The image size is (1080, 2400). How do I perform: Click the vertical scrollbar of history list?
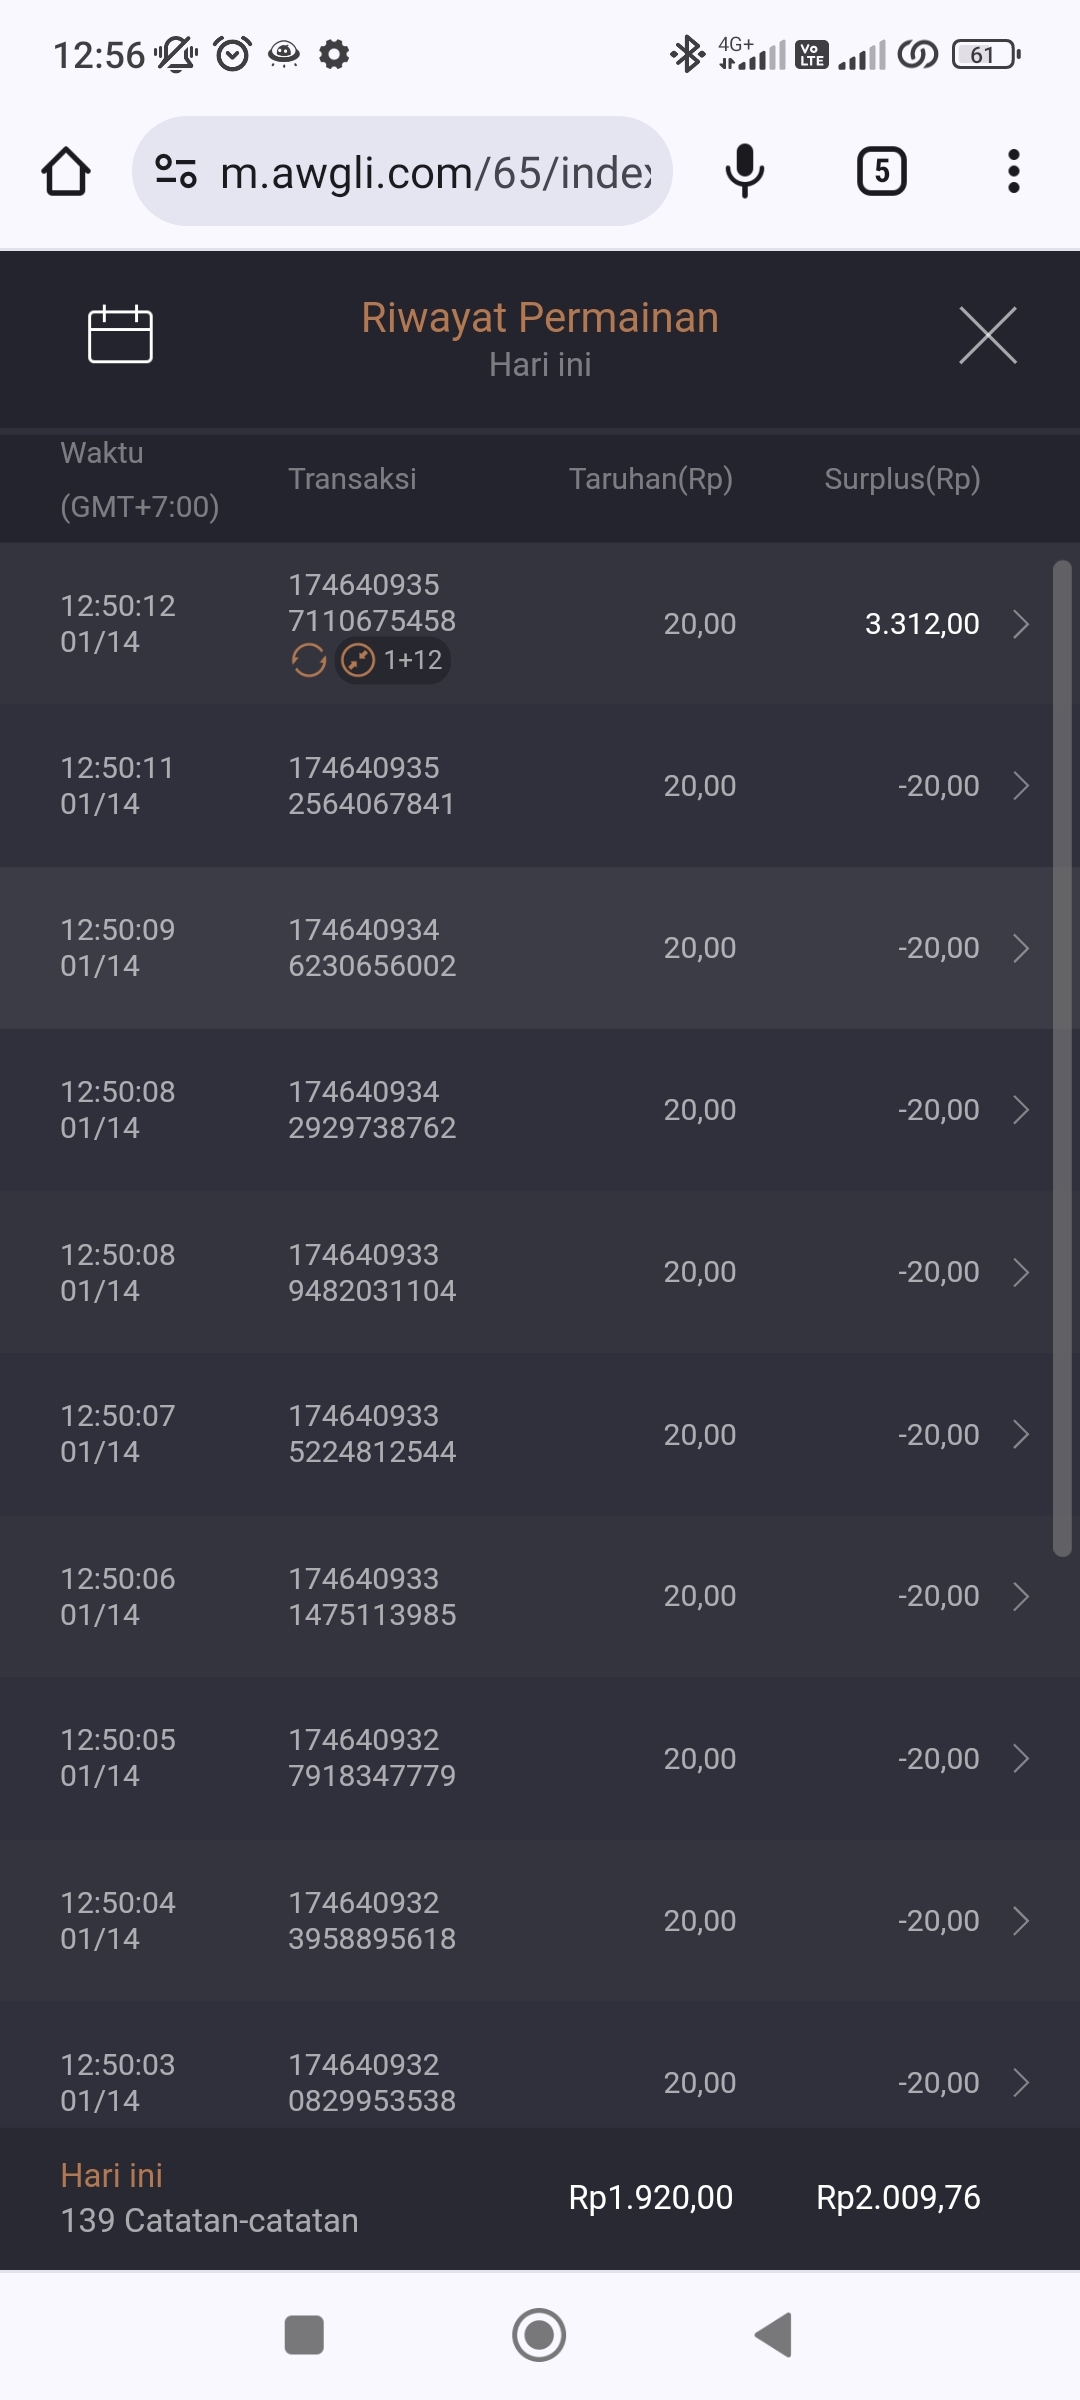click(x=1062, y=1060)
